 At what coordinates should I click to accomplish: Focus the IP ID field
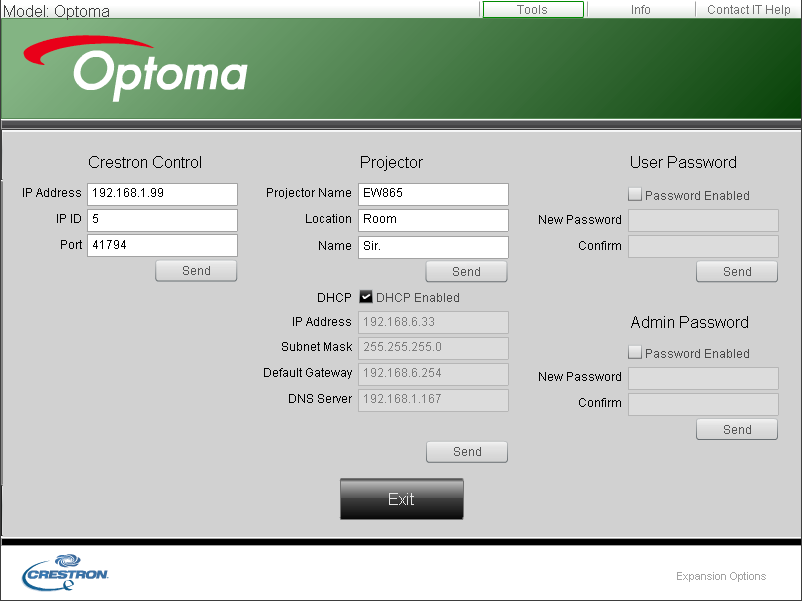point(162,220)
